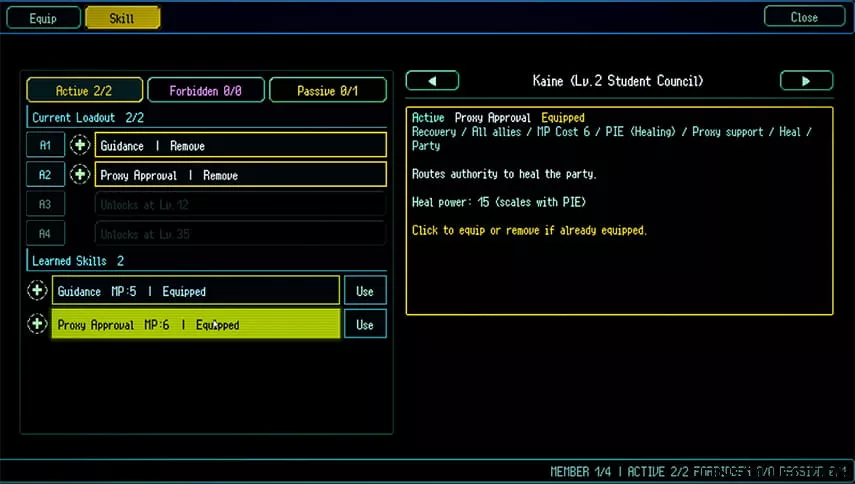
Task: Open the Forbidden 0/0 skills tab
Action: coord(206,90)
